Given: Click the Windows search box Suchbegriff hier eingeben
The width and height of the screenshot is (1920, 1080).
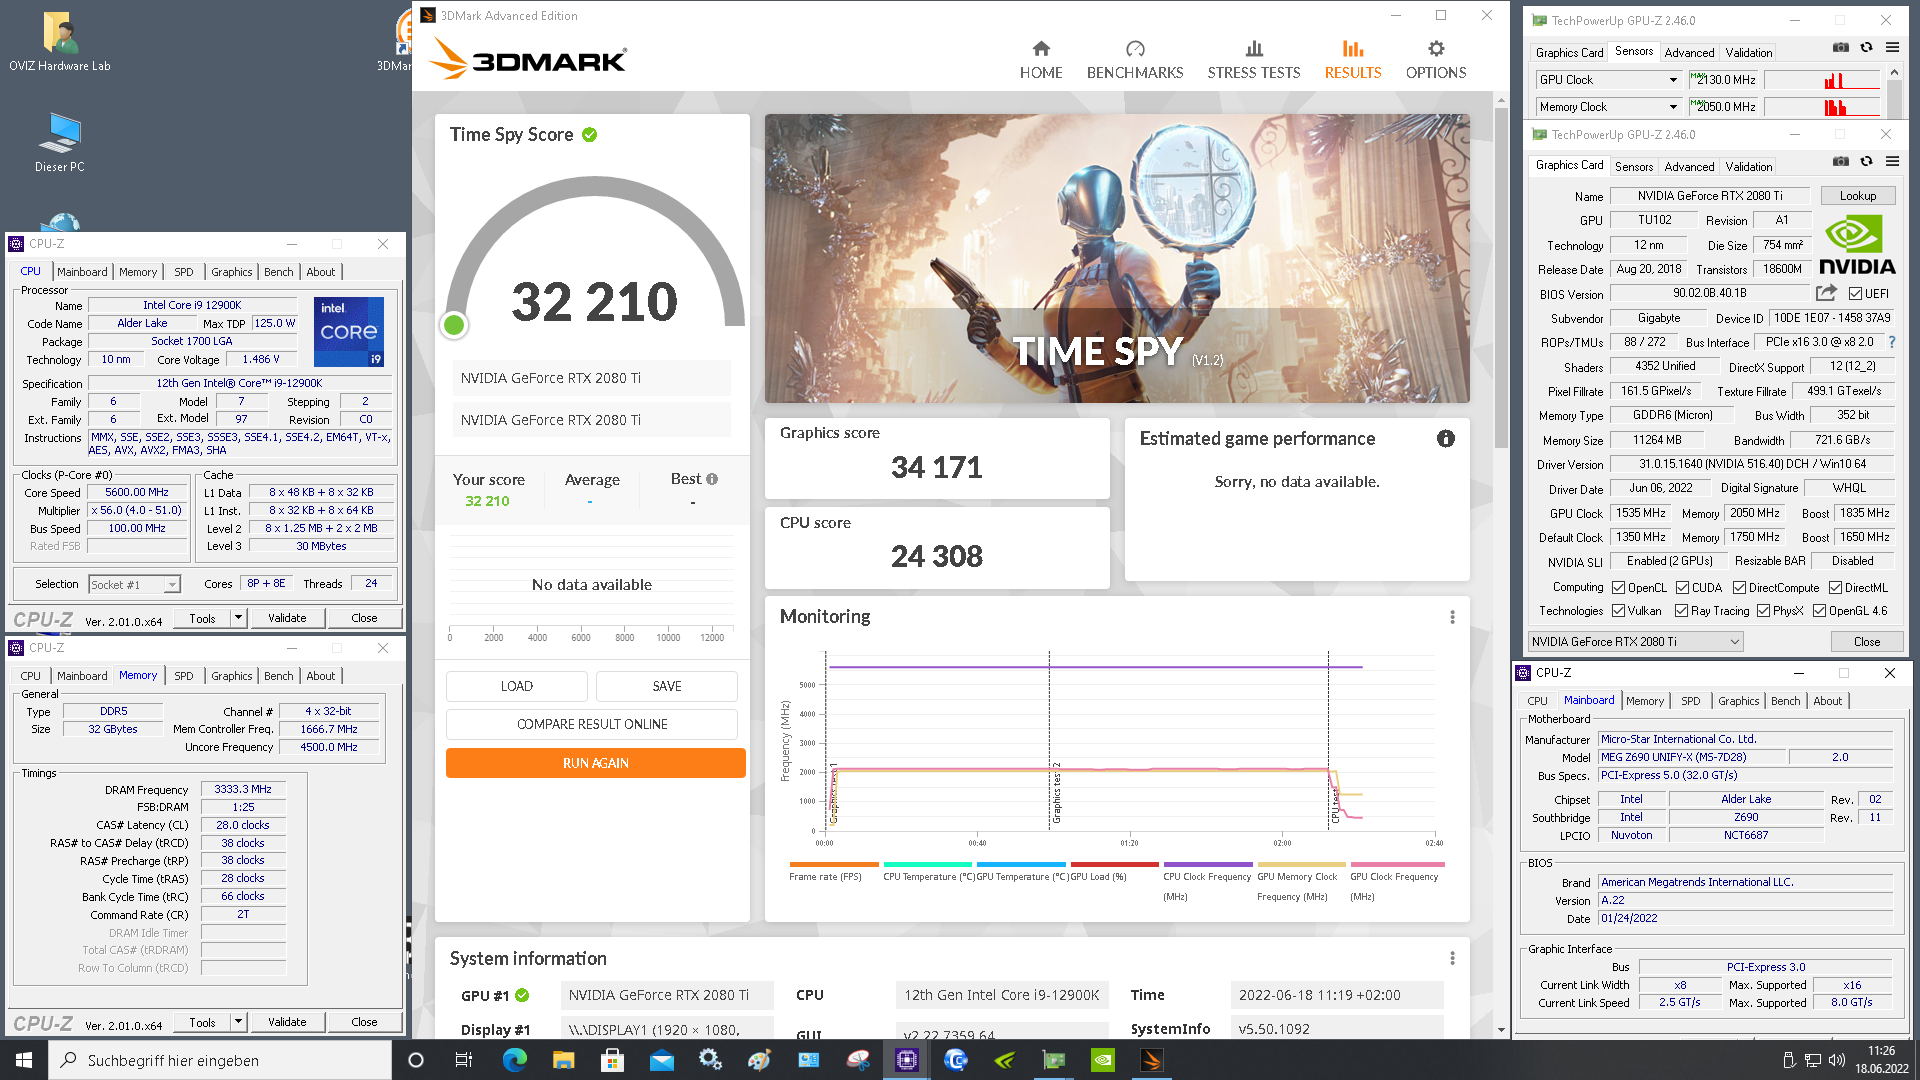Looking at the screenshot, I should pos(220,1060).
